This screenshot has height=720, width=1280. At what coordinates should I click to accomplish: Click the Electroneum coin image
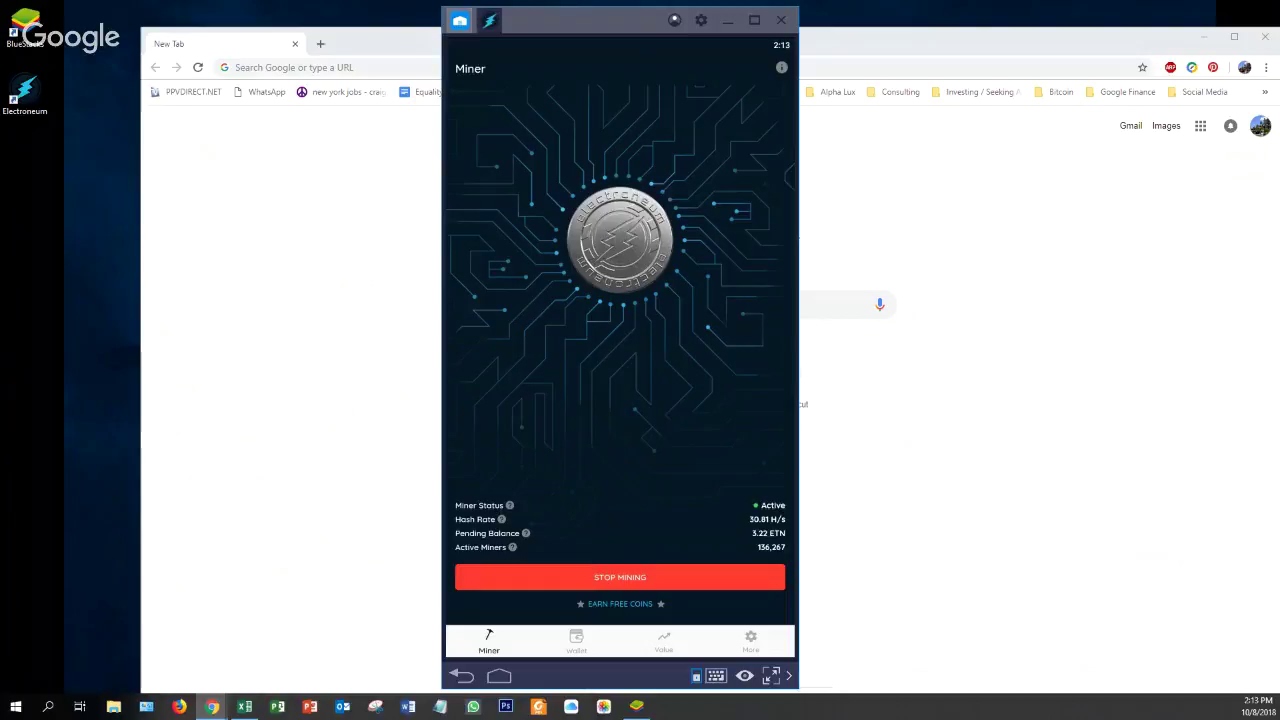tap(620, 240)
